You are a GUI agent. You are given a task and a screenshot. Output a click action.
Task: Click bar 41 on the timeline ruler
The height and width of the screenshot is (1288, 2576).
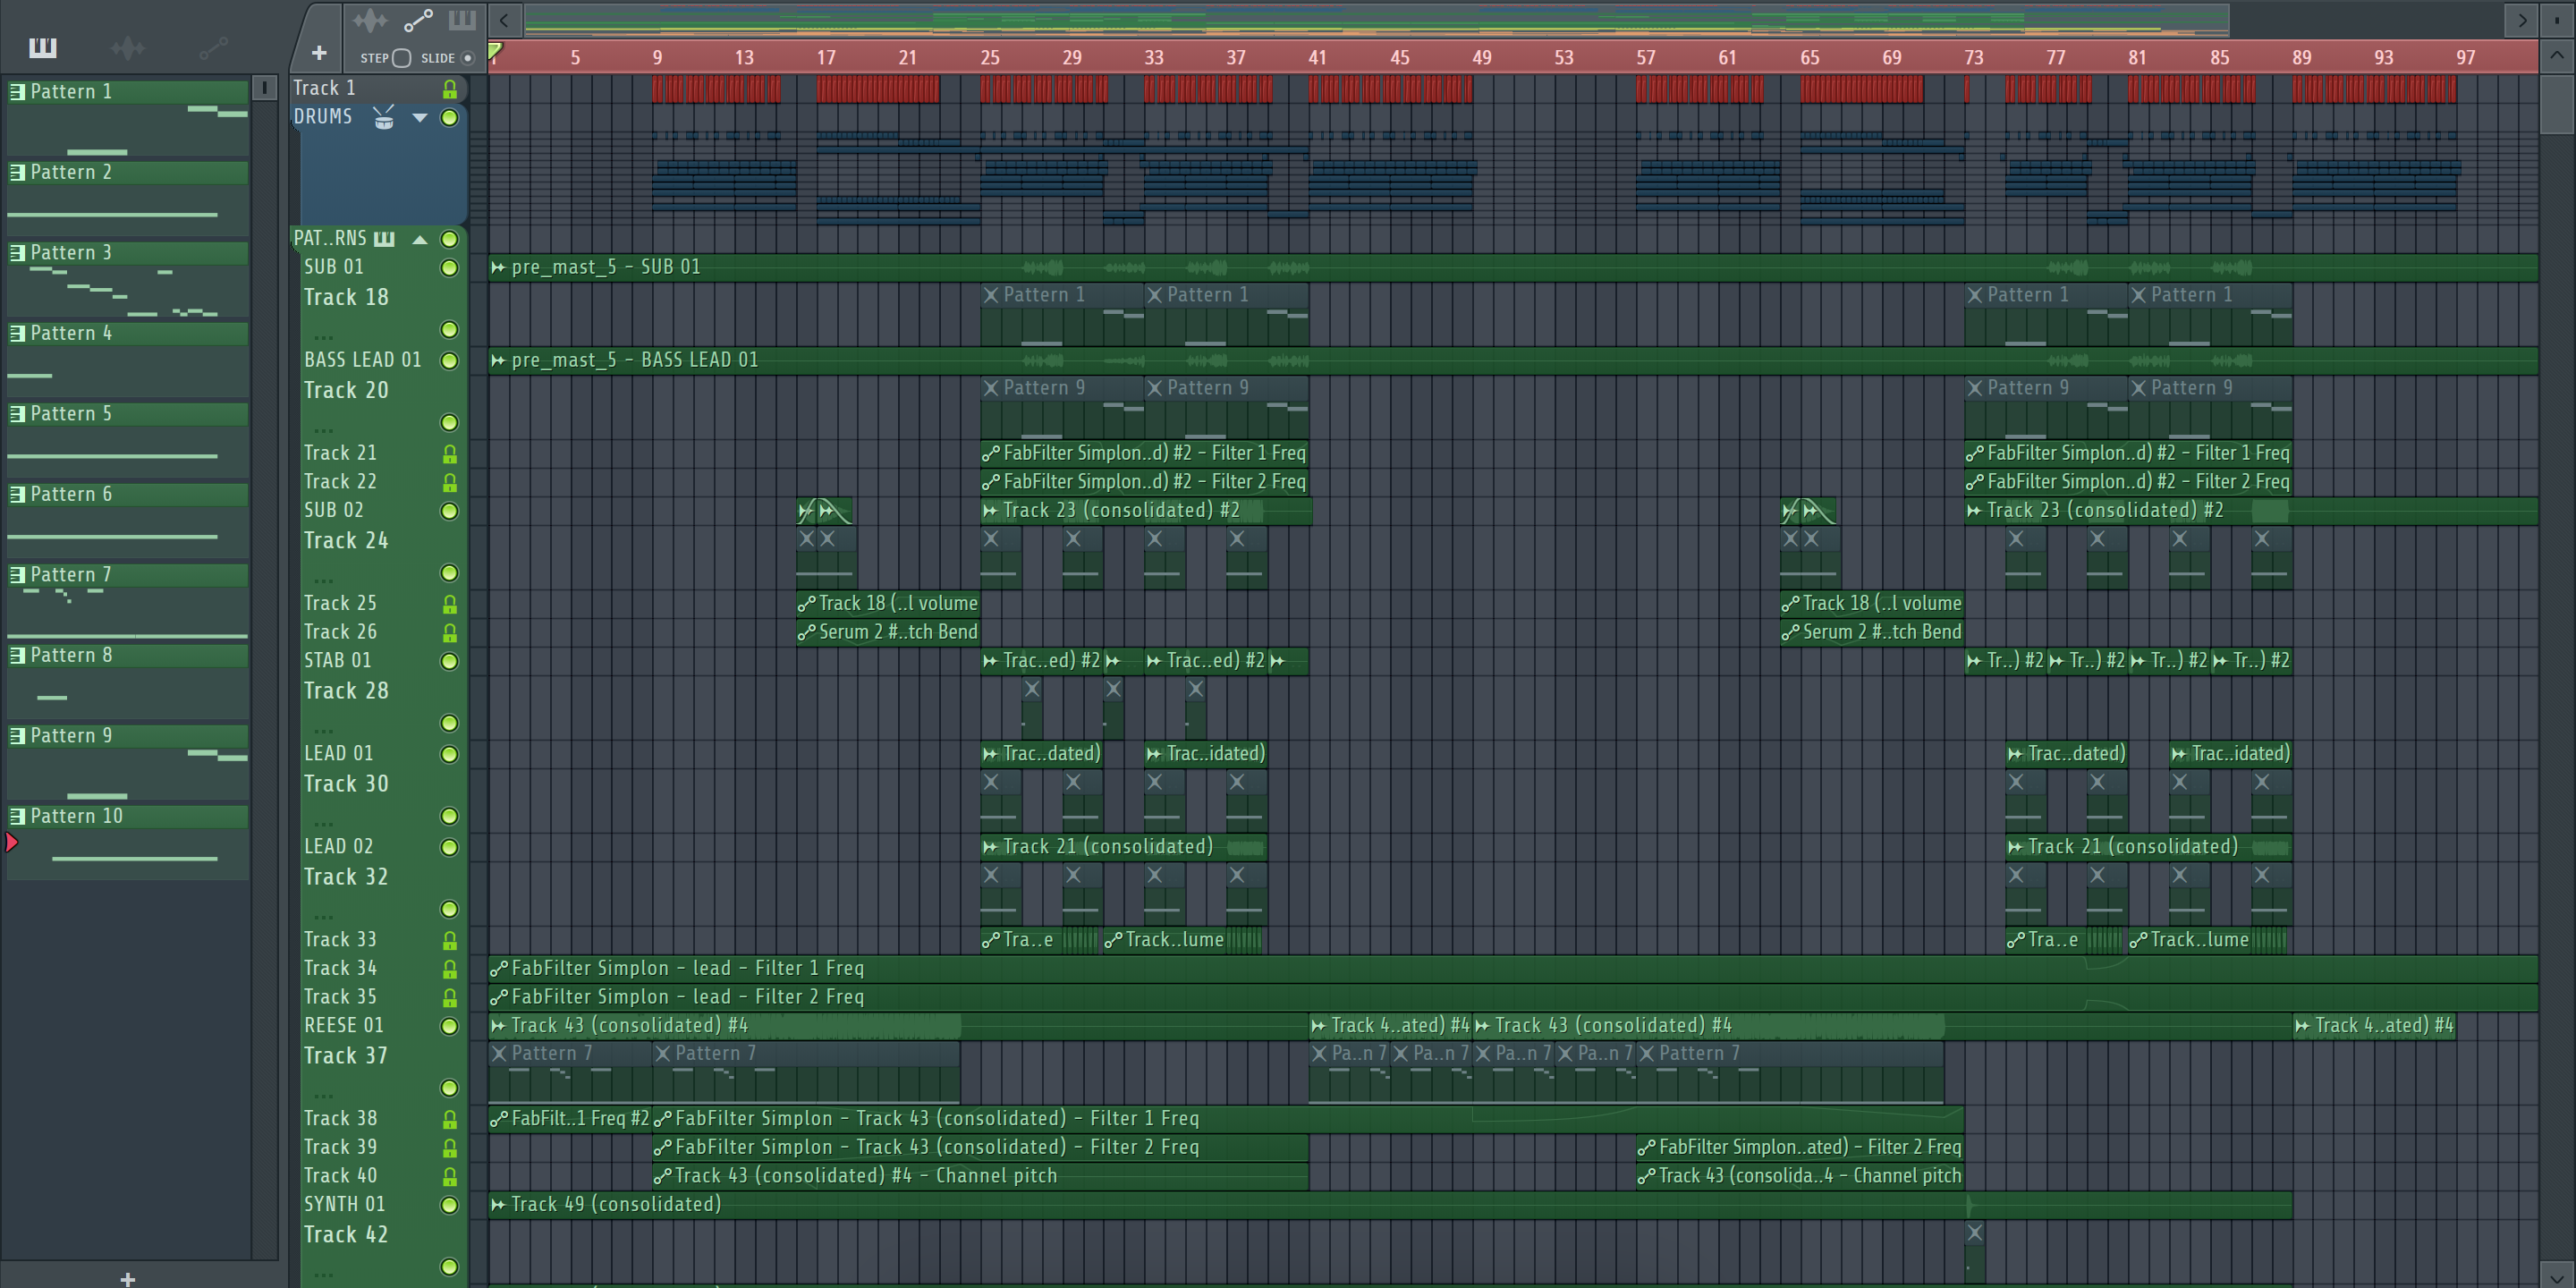[x=1317, y=58]
